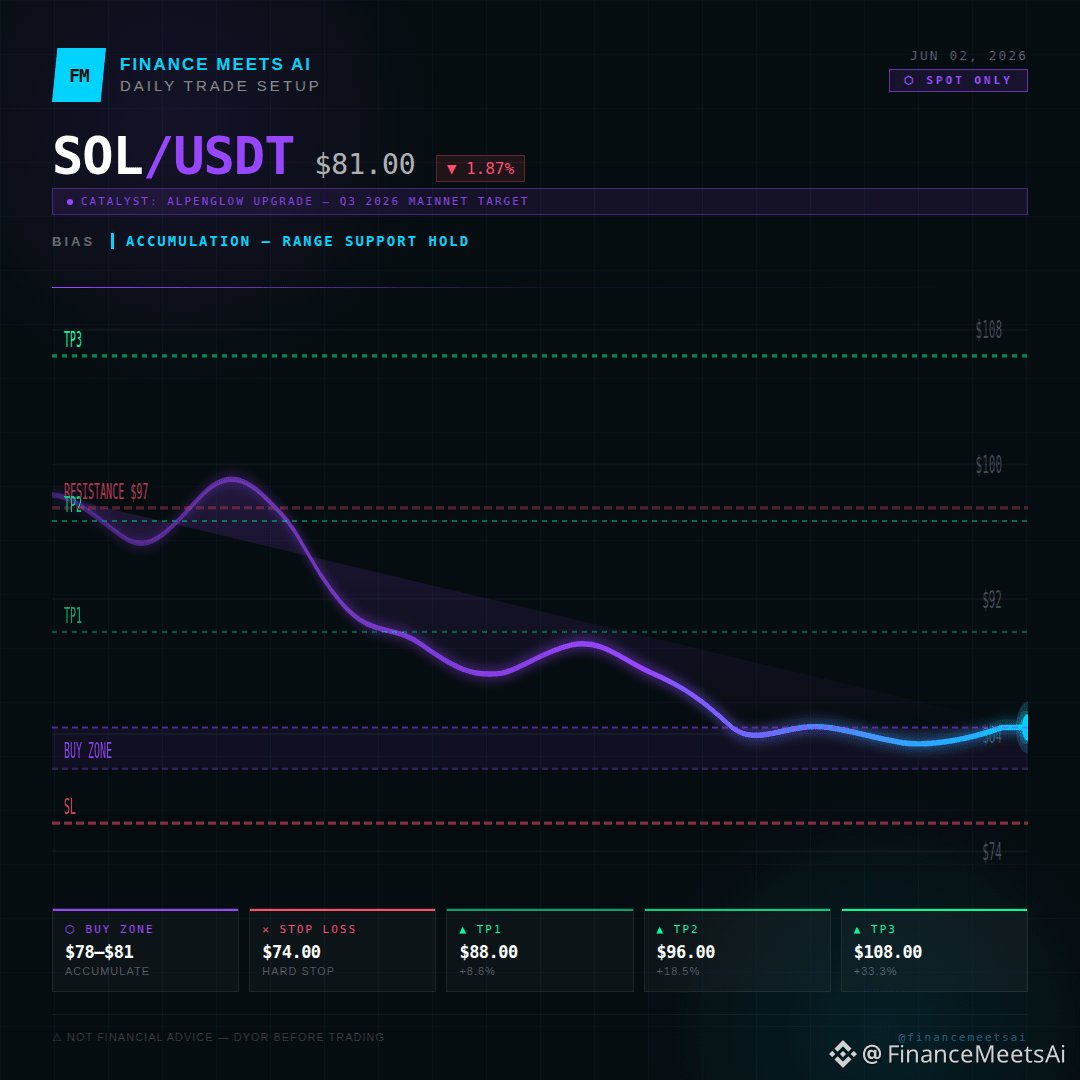Viewport: 1080px width, 1080px height.
Task: Click the red down-triangle in 1.87% badge
Action: 452,169
